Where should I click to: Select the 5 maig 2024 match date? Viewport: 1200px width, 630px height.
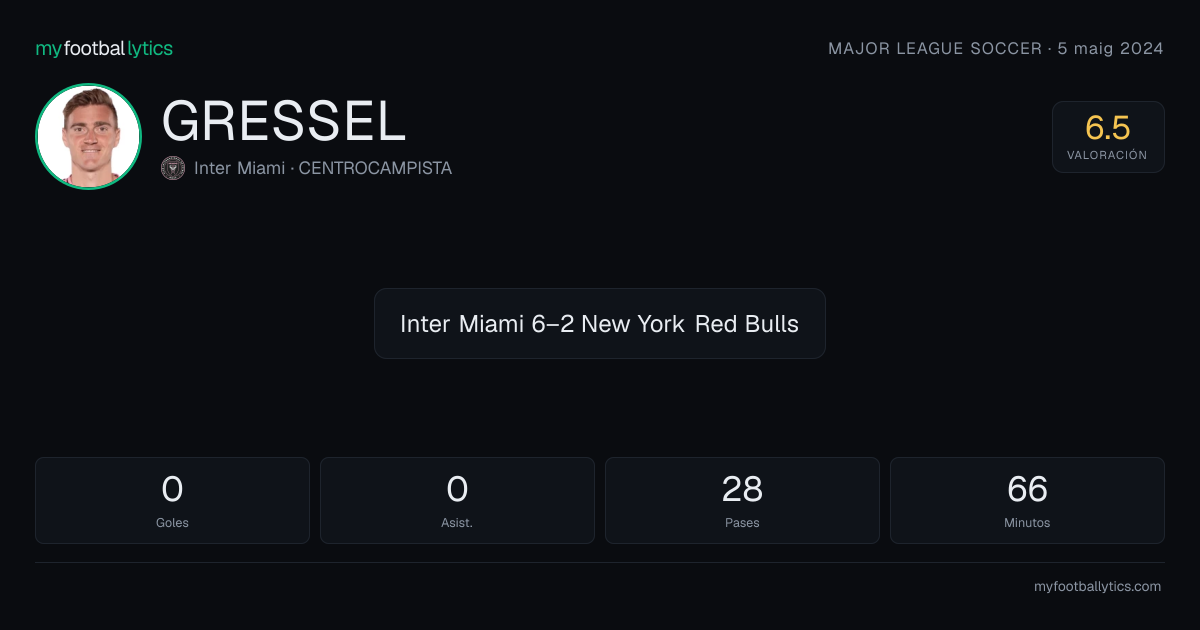click(1110, 48)
